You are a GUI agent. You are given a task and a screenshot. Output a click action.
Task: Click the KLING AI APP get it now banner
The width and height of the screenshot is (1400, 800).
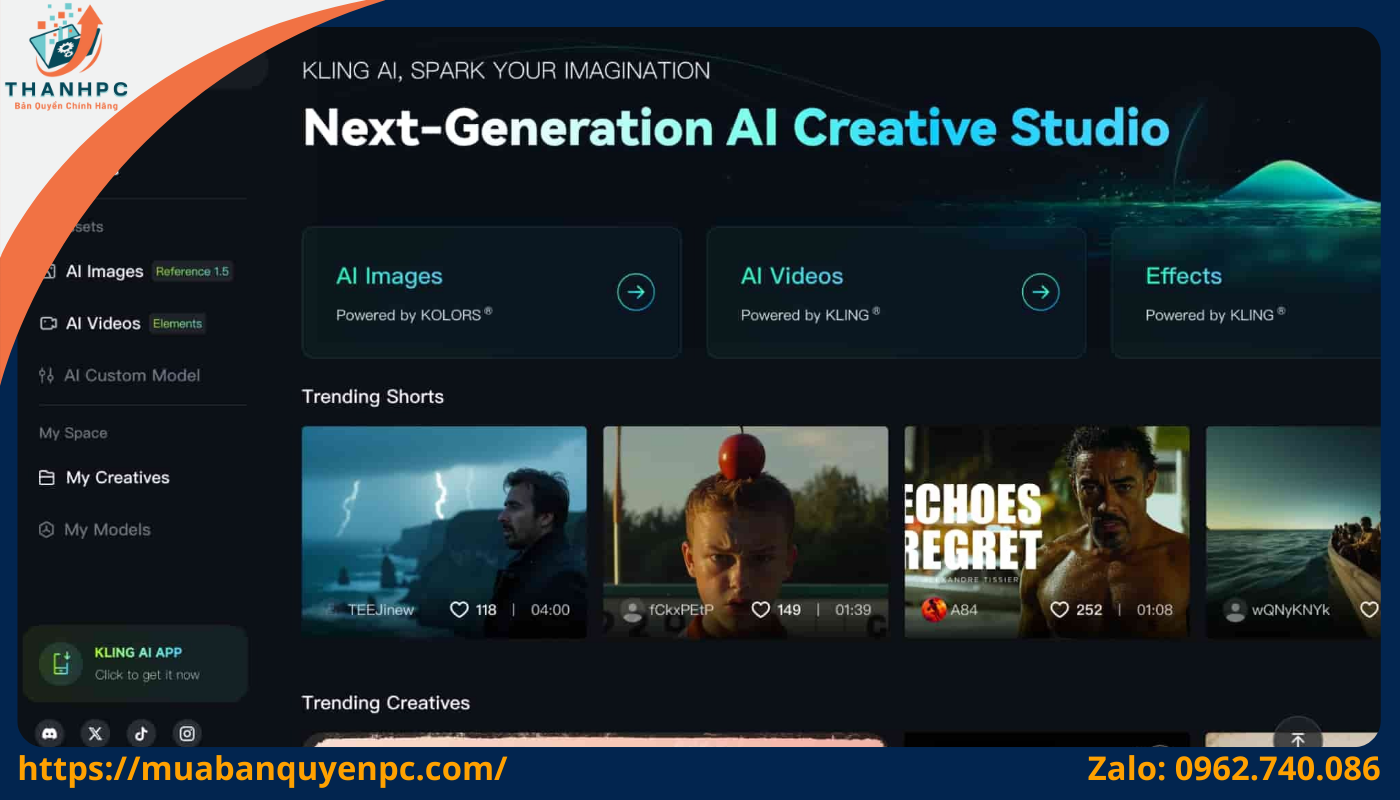(x=146, y=664)
